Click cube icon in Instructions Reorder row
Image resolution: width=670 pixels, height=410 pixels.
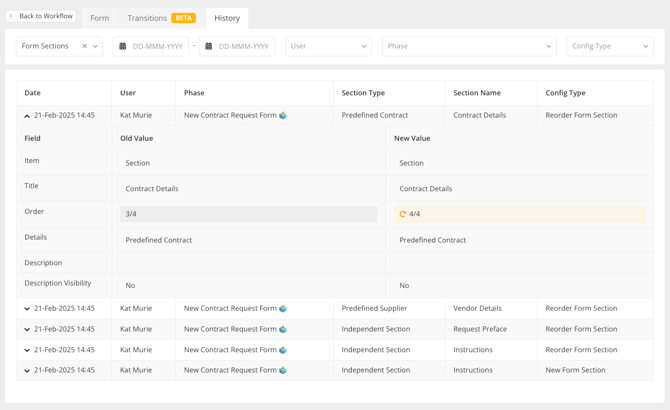click(283, 350)
